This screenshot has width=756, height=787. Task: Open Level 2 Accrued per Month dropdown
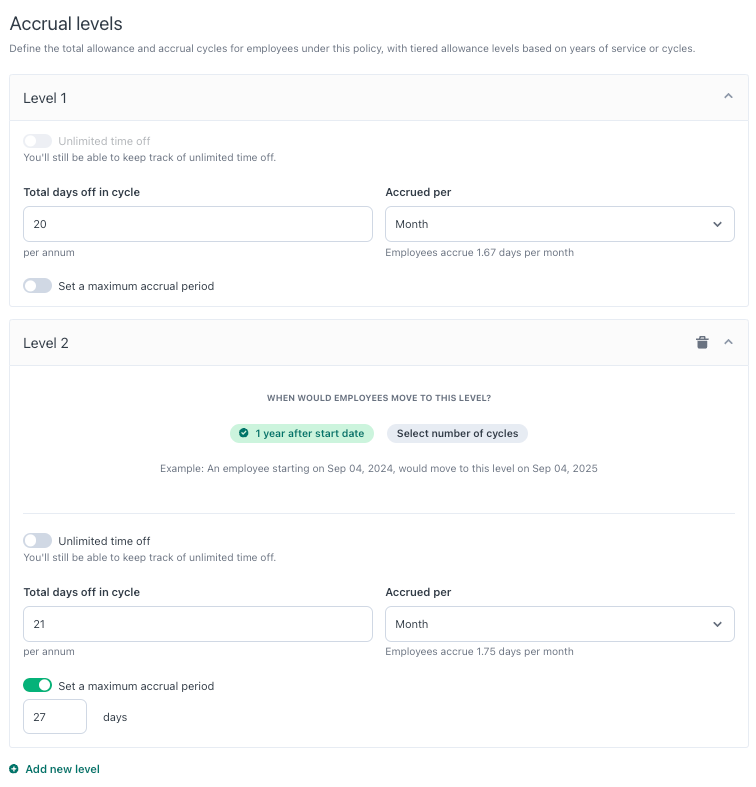pos(559,623)
